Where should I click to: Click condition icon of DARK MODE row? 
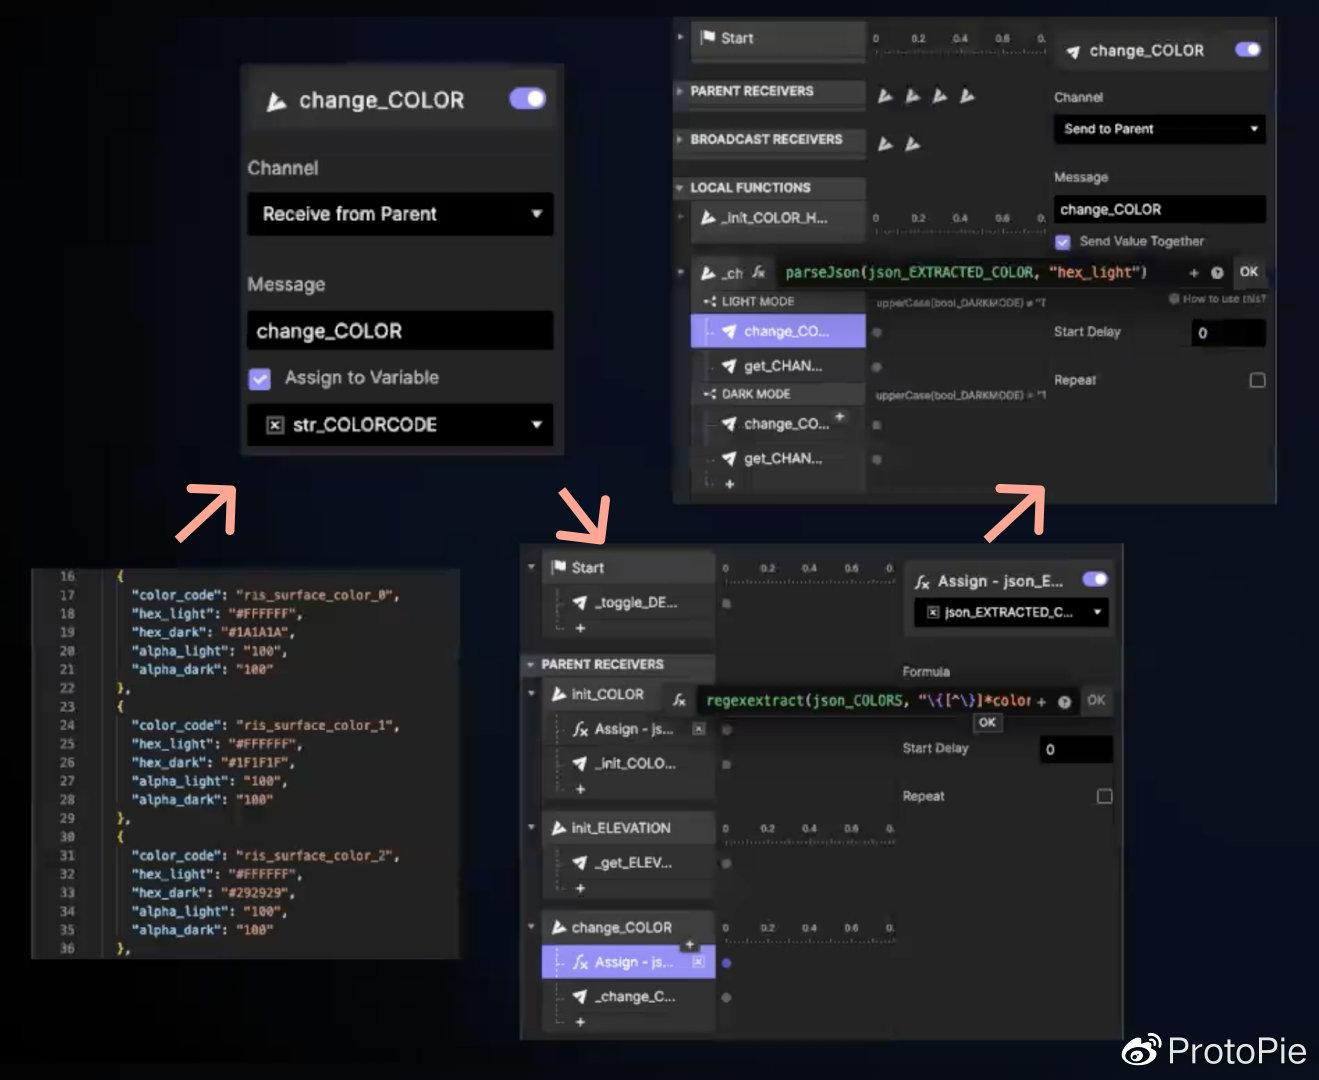(x=709, y=394)
